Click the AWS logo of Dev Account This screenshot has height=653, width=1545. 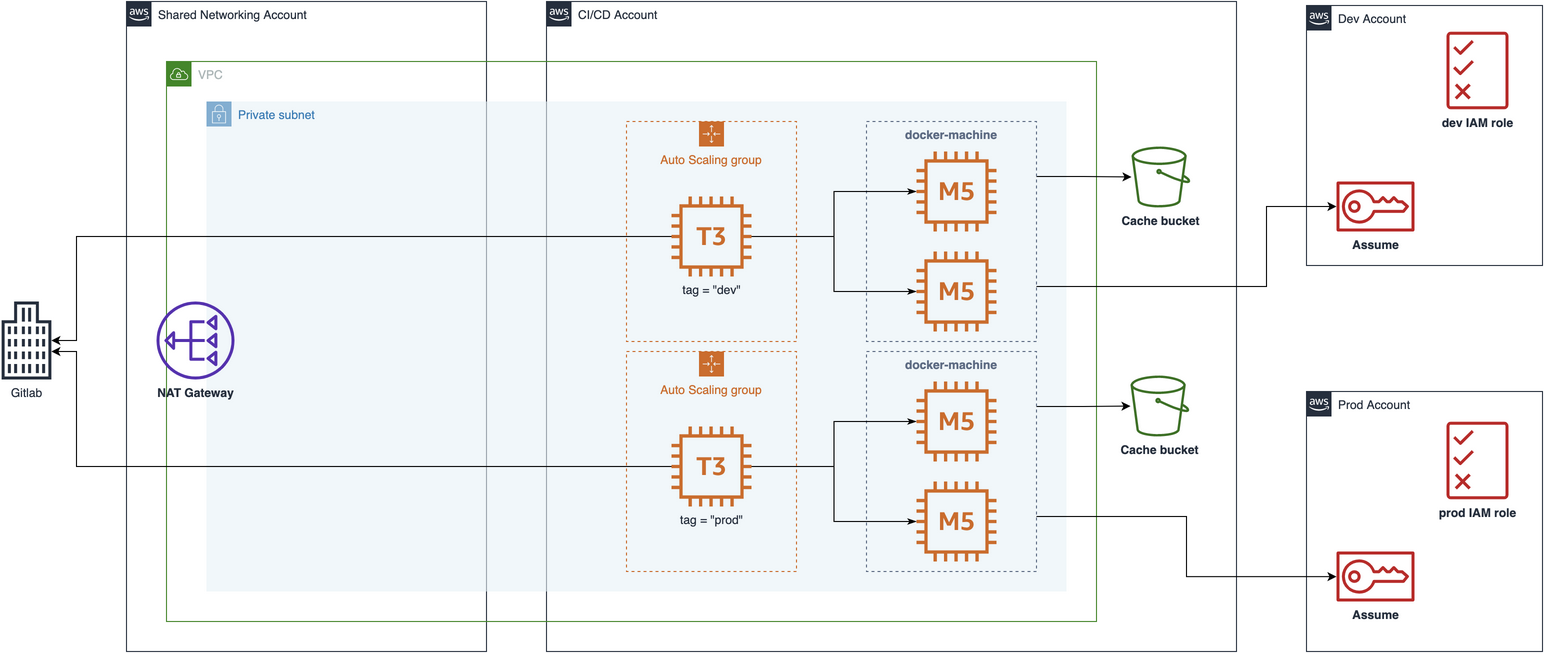[x=1319, y=18]
